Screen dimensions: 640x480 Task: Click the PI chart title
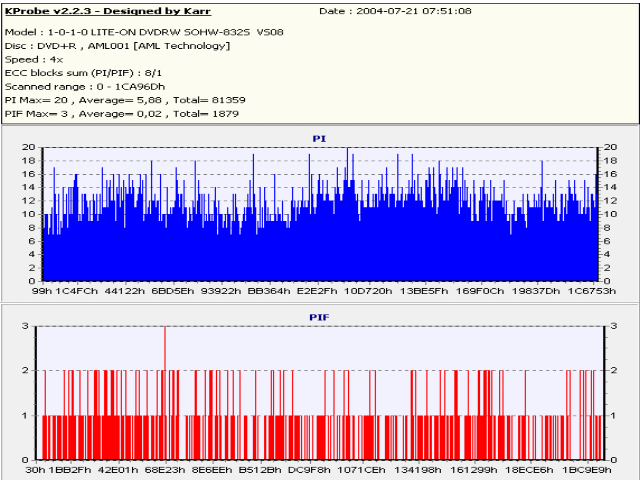pyautogui.click(x=319, y=139)
